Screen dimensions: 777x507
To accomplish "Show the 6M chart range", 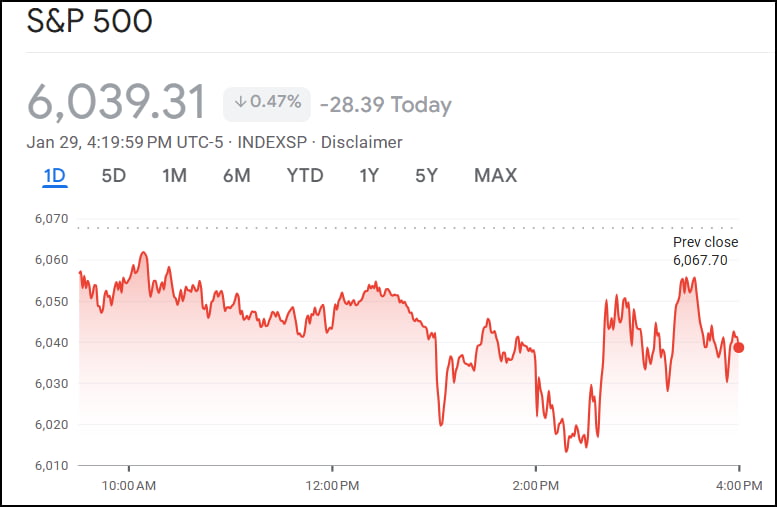I will [236, 176].
